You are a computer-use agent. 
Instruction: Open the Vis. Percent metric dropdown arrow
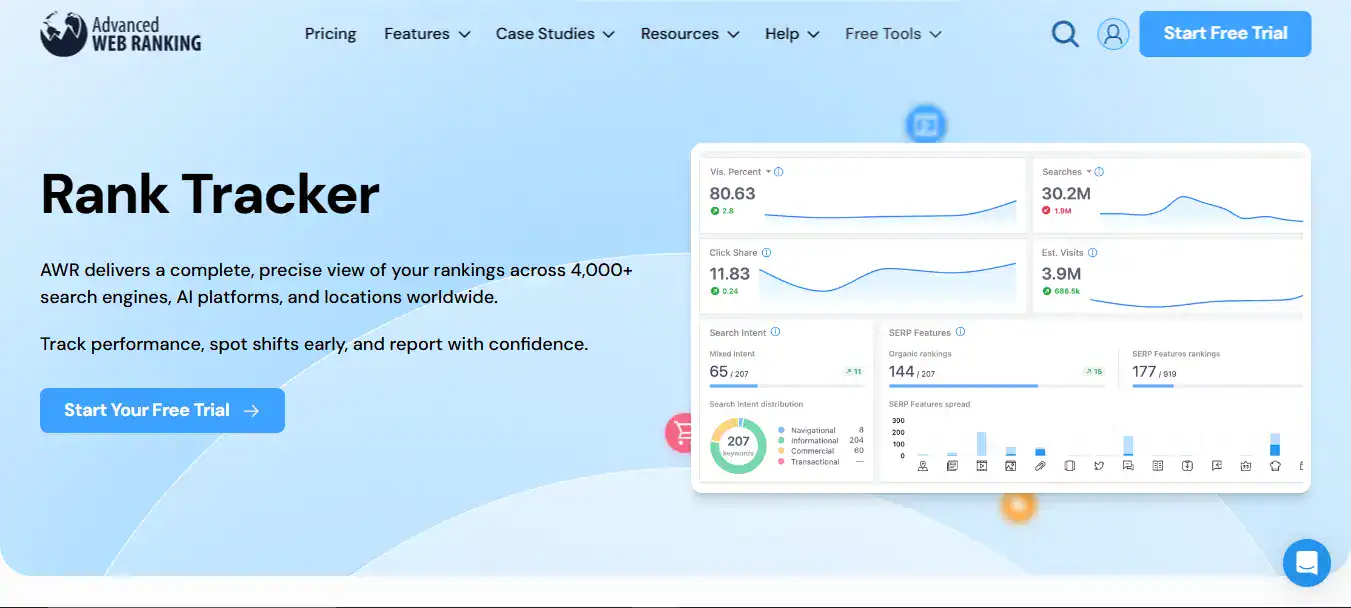pos(768,172)
